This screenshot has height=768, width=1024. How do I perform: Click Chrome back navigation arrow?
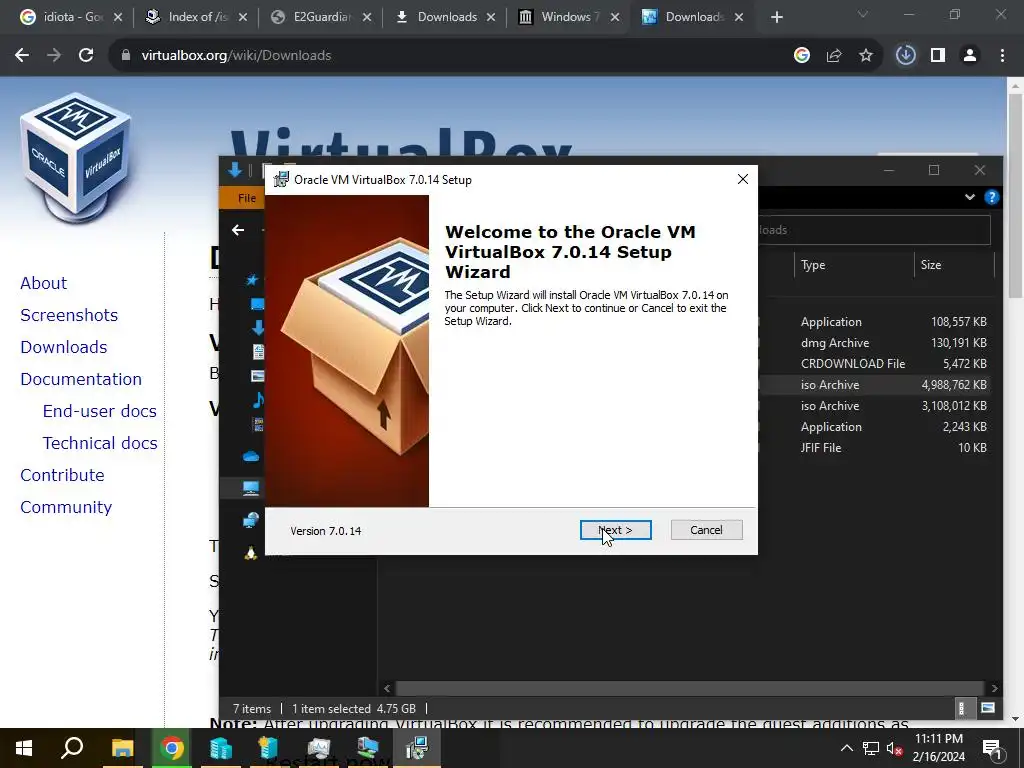(22, 56)
